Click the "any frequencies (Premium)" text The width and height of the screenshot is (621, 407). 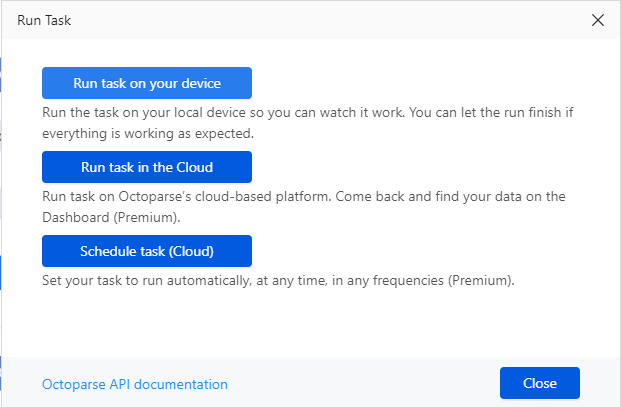pyautogui.click(x=440, y=281)
